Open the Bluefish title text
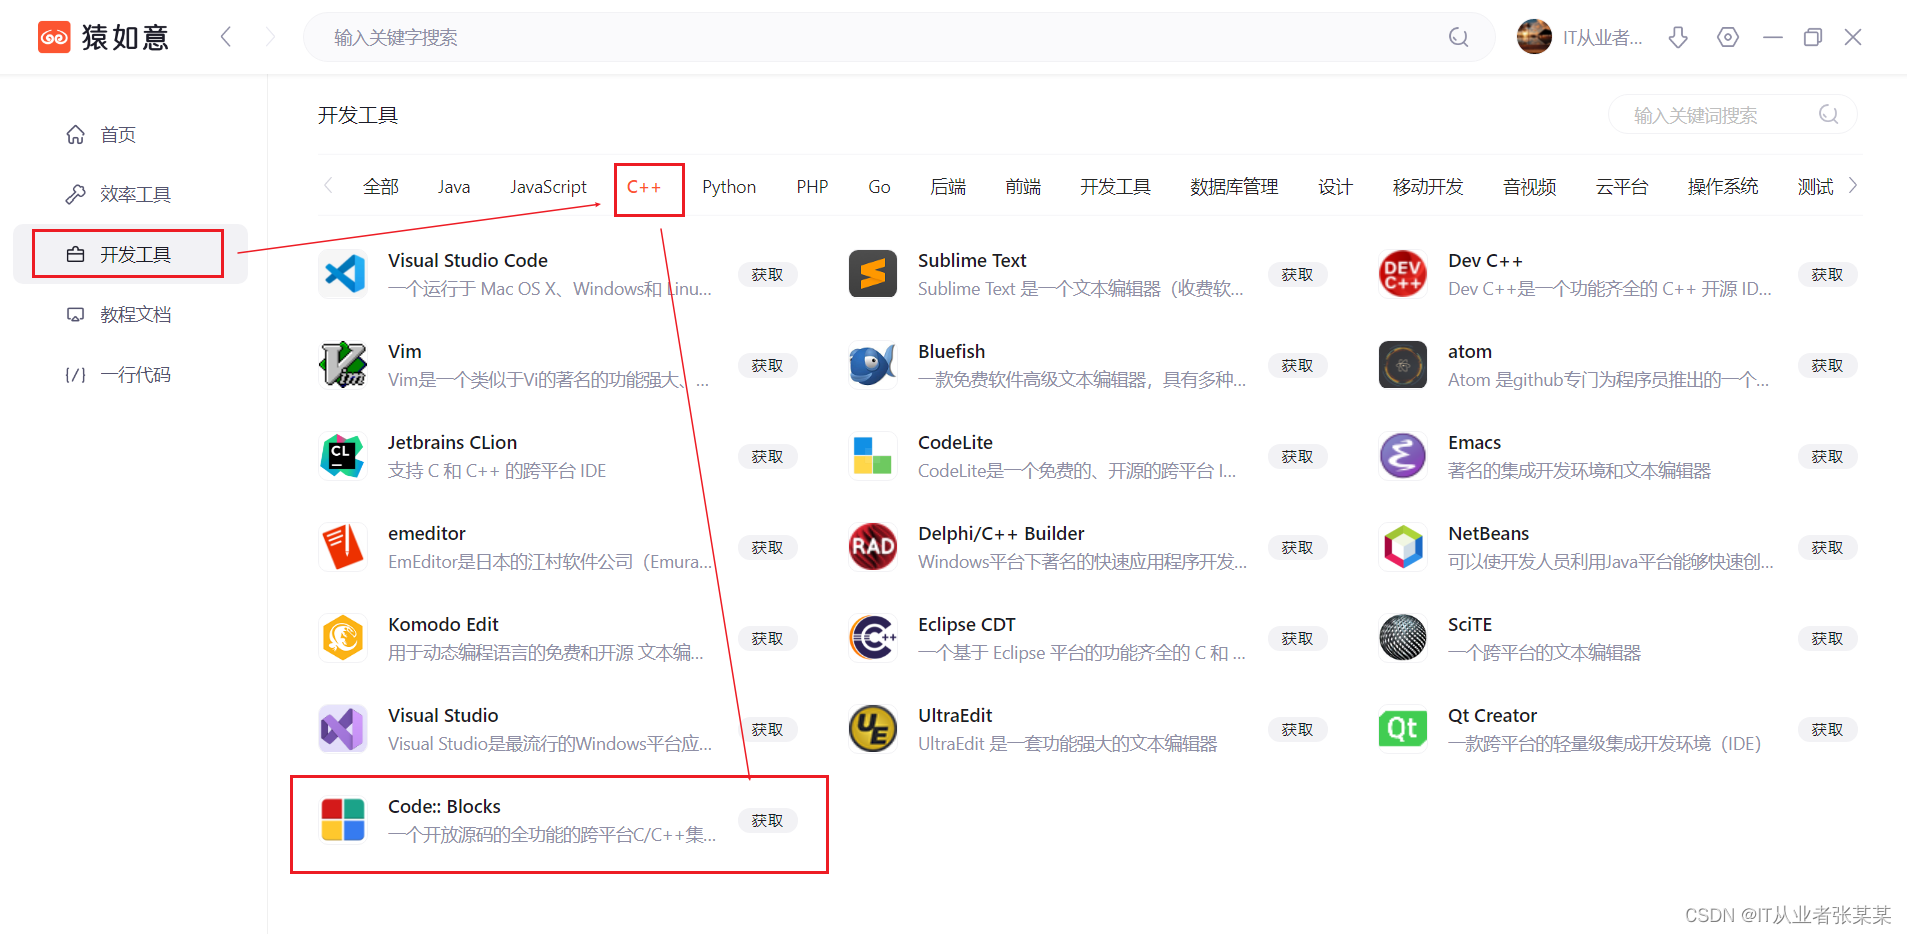Image resolution: width=1907 pixels, height=934 pixels. tap(951, 351)
